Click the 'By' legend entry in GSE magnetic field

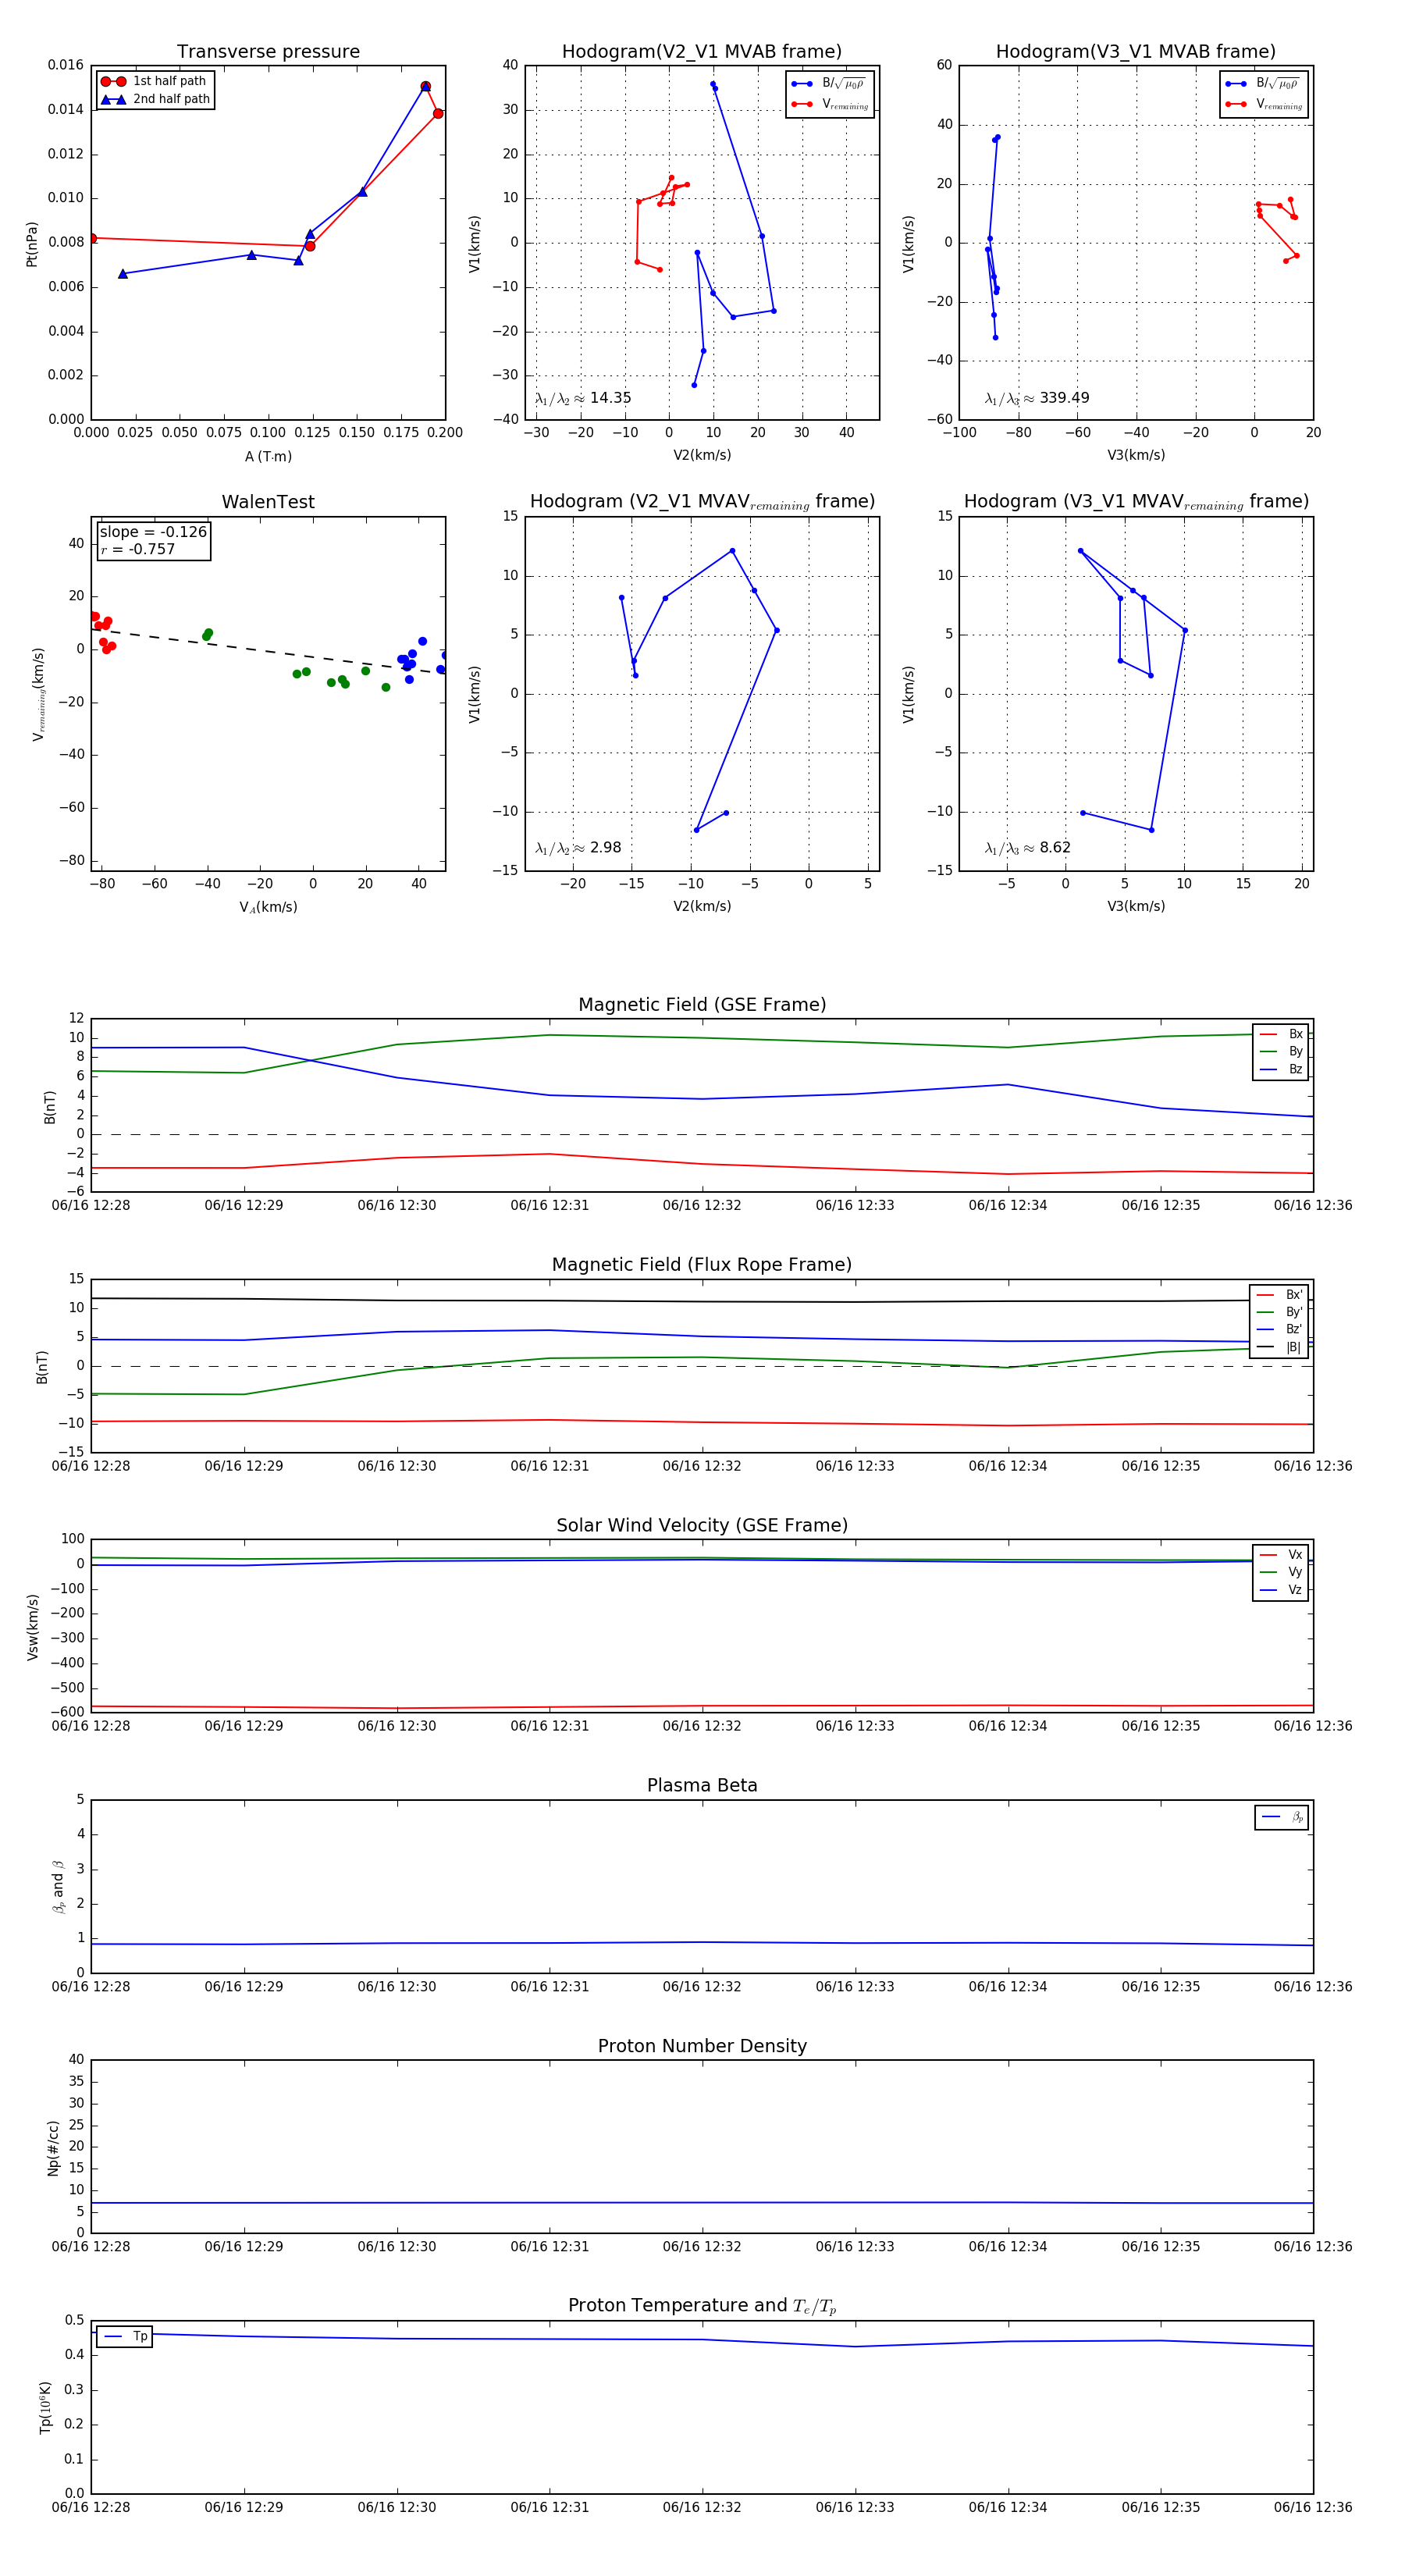[1281, 1051]
